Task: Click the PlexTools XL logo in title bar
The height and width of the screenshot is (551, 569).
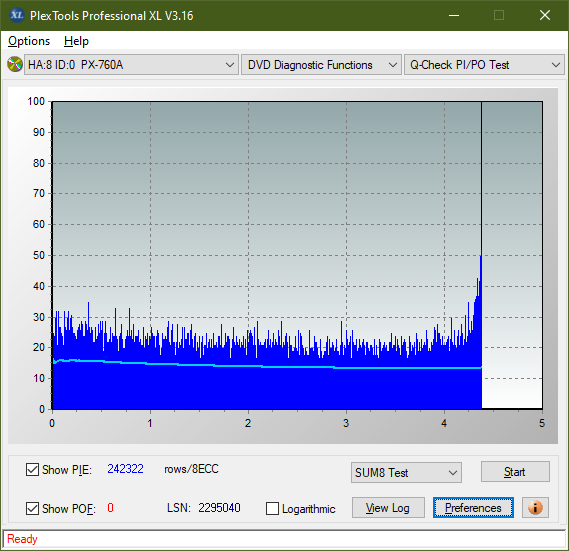Action: pos(17,15)
